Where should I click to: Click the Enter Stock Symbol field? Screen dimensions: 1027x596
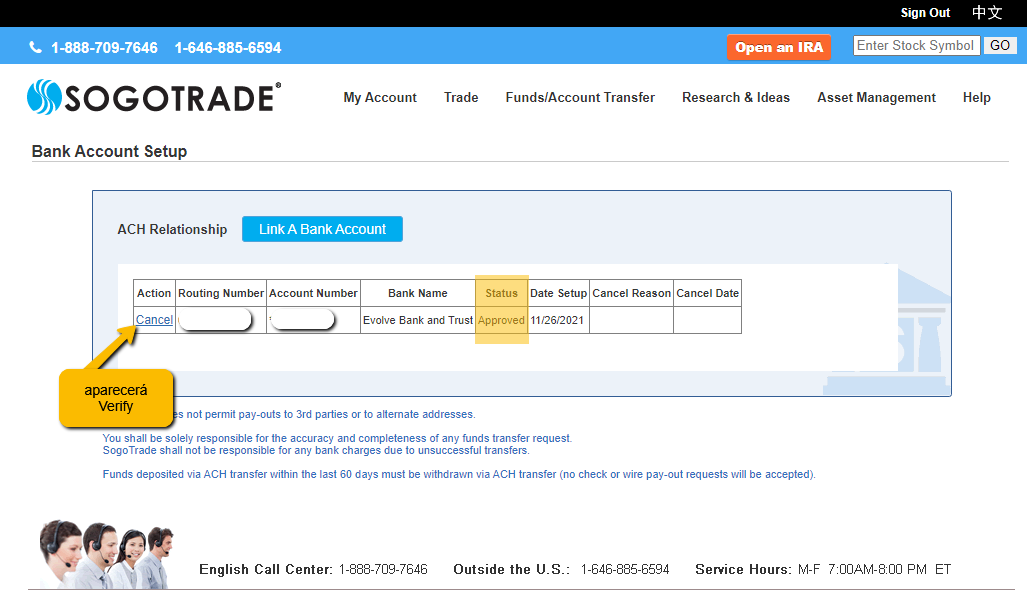[916, 46]
